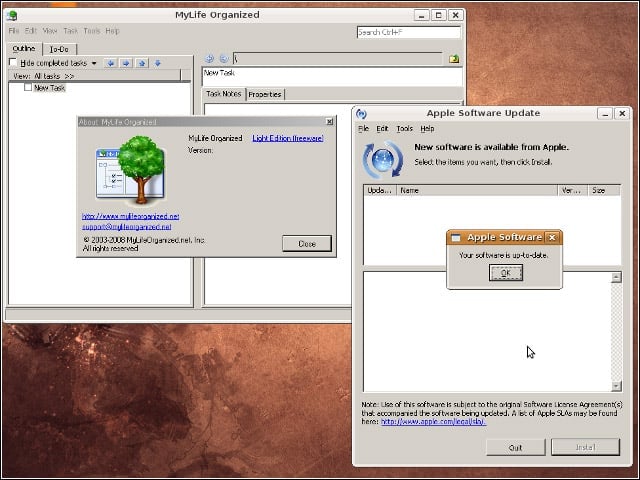640x480 pixels.
Task: Close the Apple Software popup with X
Action: click(x=552, y=238)
